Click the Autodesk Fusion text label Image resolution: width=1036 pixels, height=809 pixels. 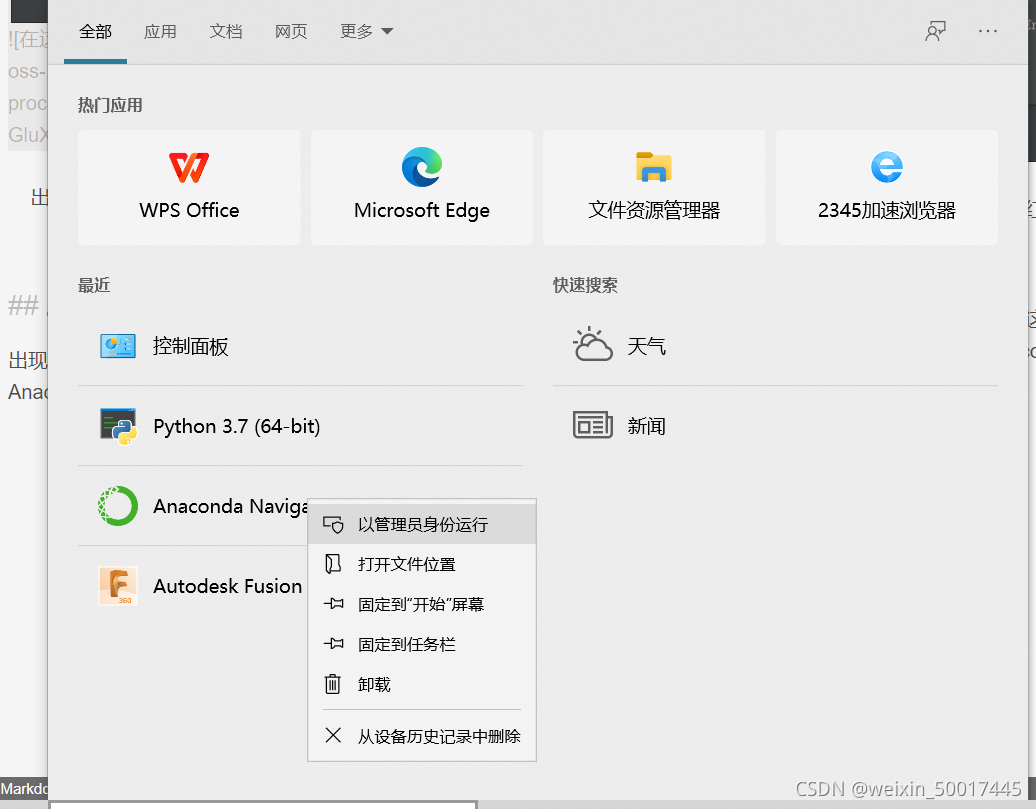pyautogui.click(x=227, y=586)
